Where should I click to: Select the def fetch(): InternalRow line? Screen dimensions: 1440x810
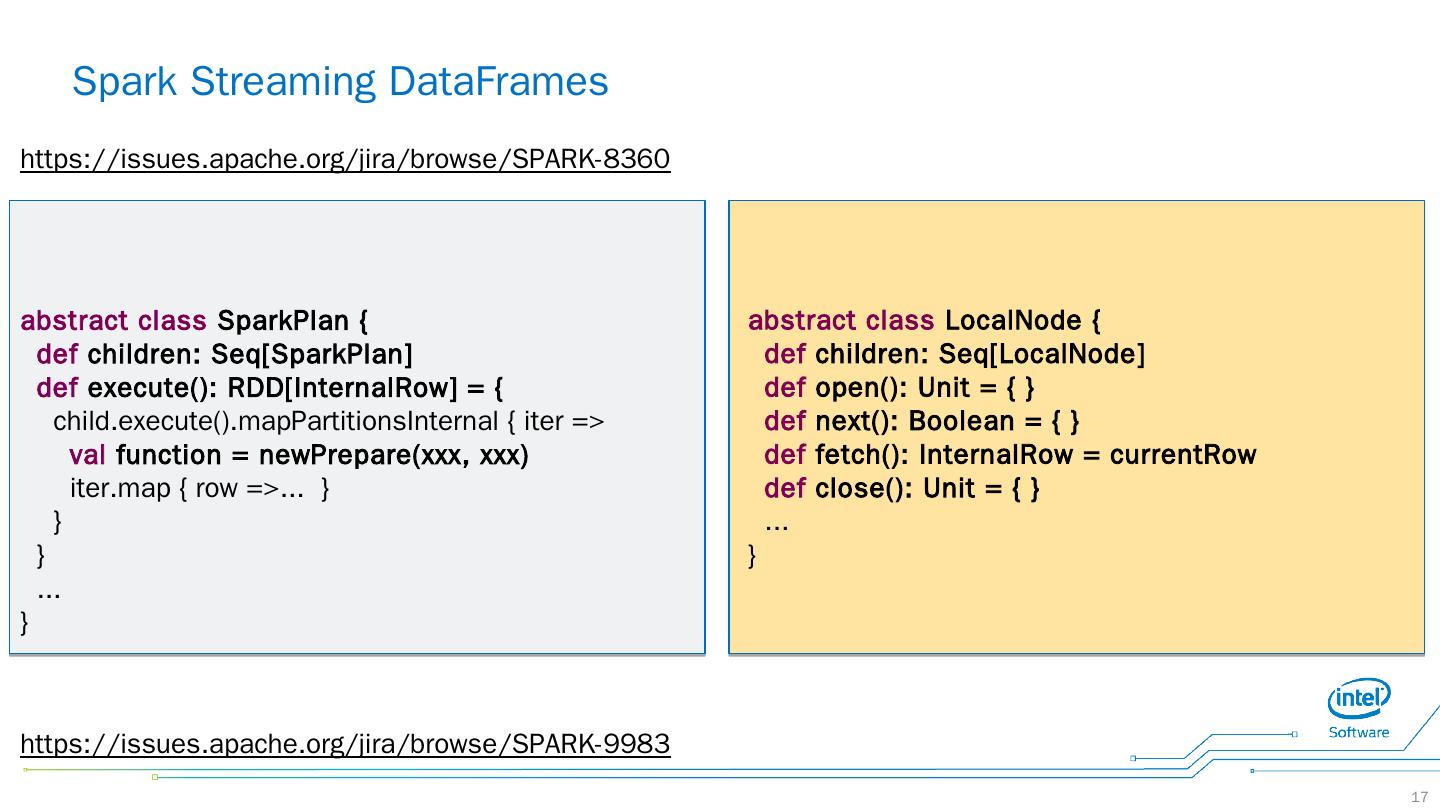click(x=1009, y=455)
